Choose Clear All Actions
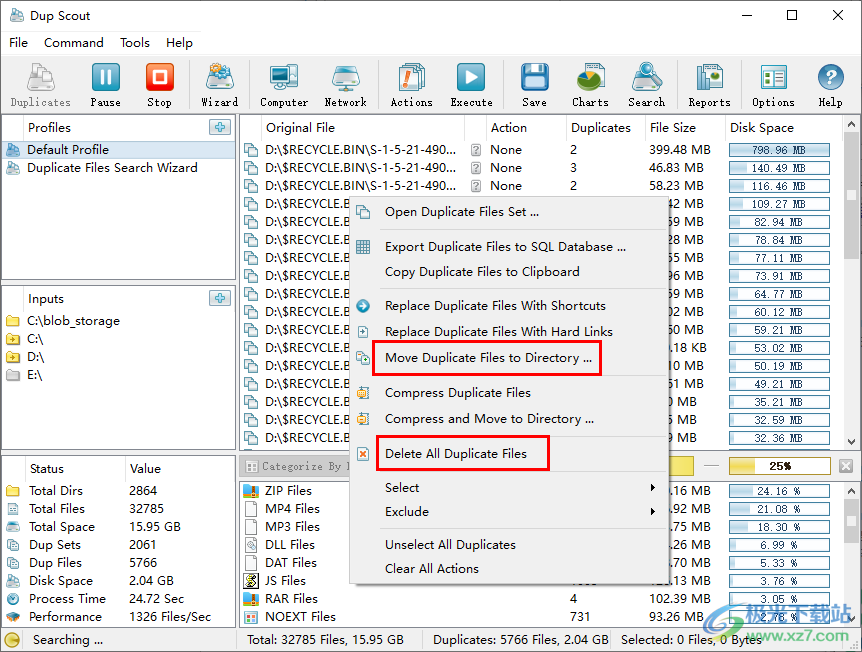 tap(432, 568)
